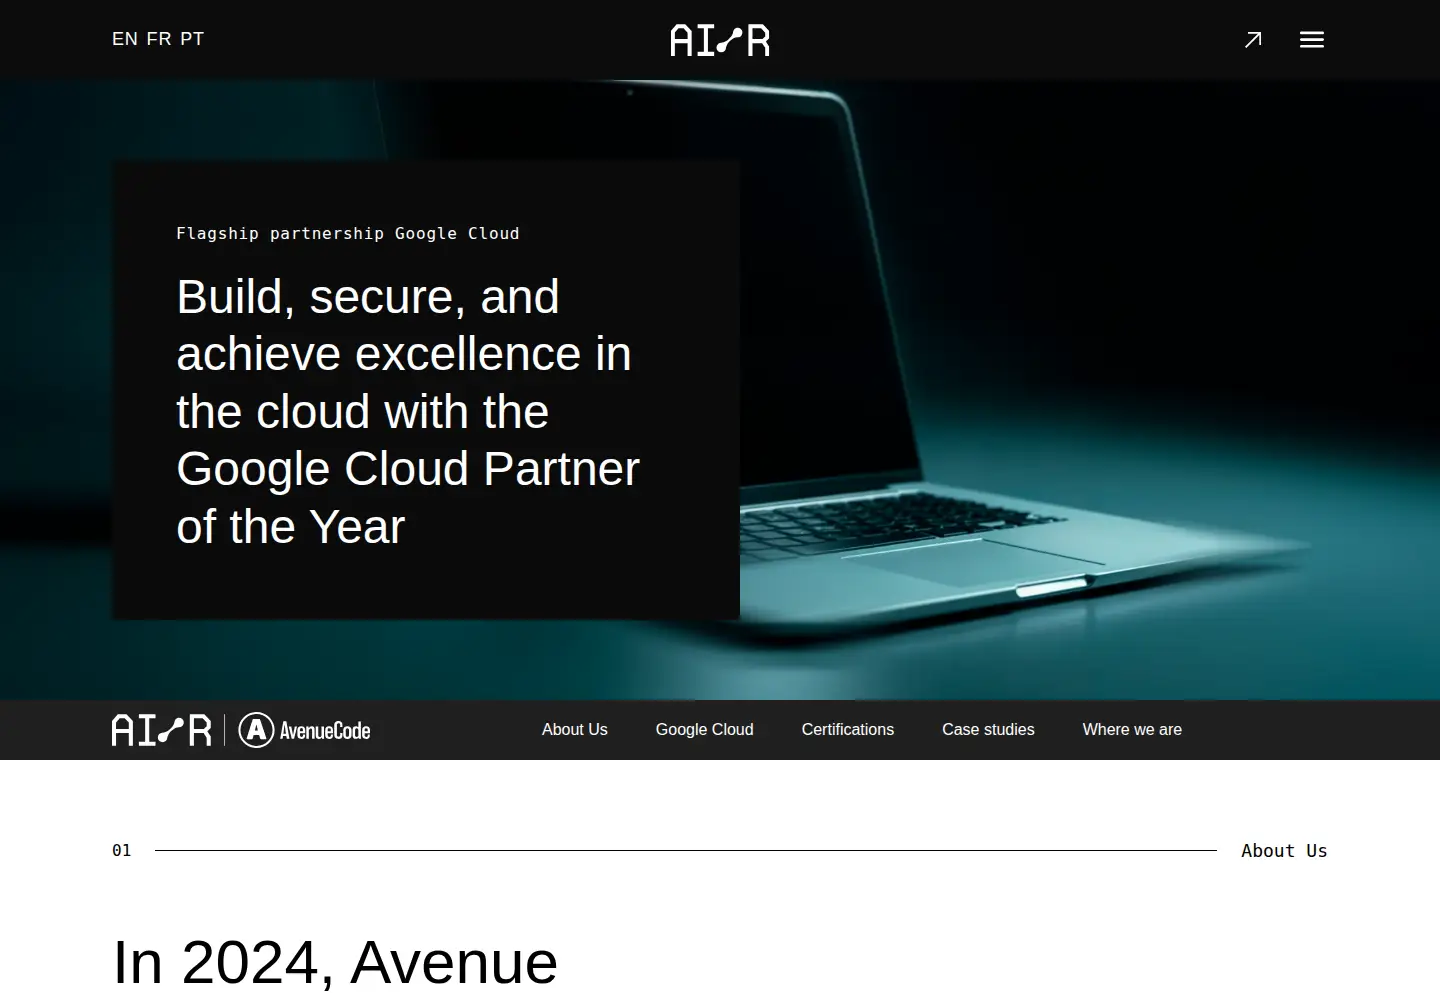The image size is (1440, 1000).
Task: Click the 'In 2024, Avenue' heading
Action: pos(335,962)
